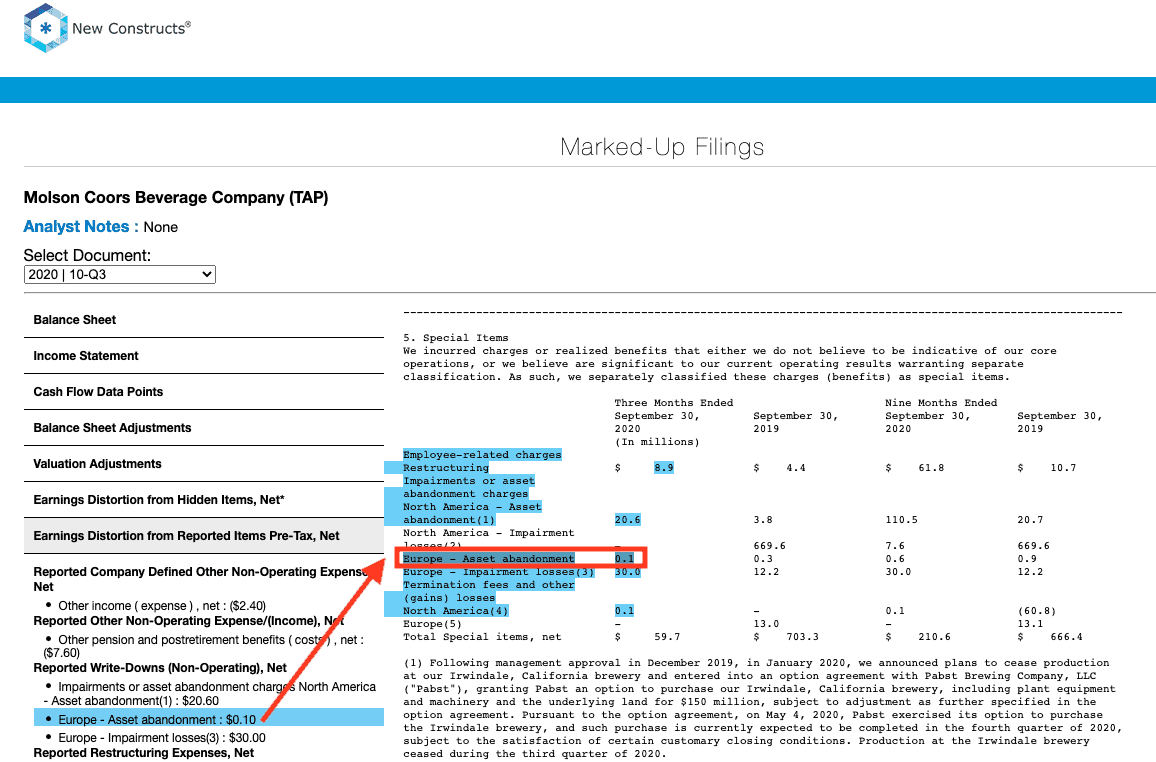Click highlighted Employee-related charges label
Screen dimensions: 1156x762
482,455
